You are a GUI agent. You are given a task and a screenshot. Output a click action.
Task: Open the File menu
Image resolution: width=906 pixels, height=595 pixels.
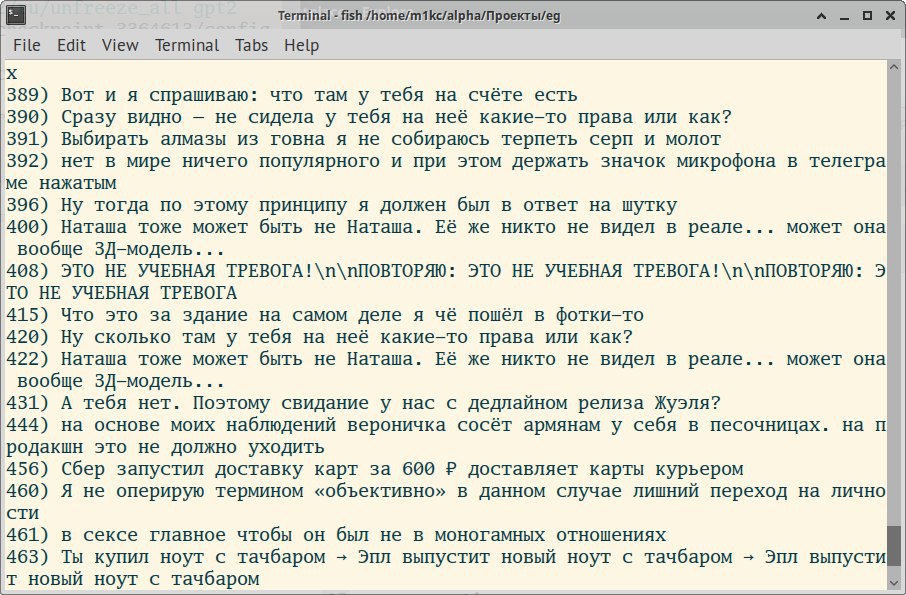tap(27, 45)
